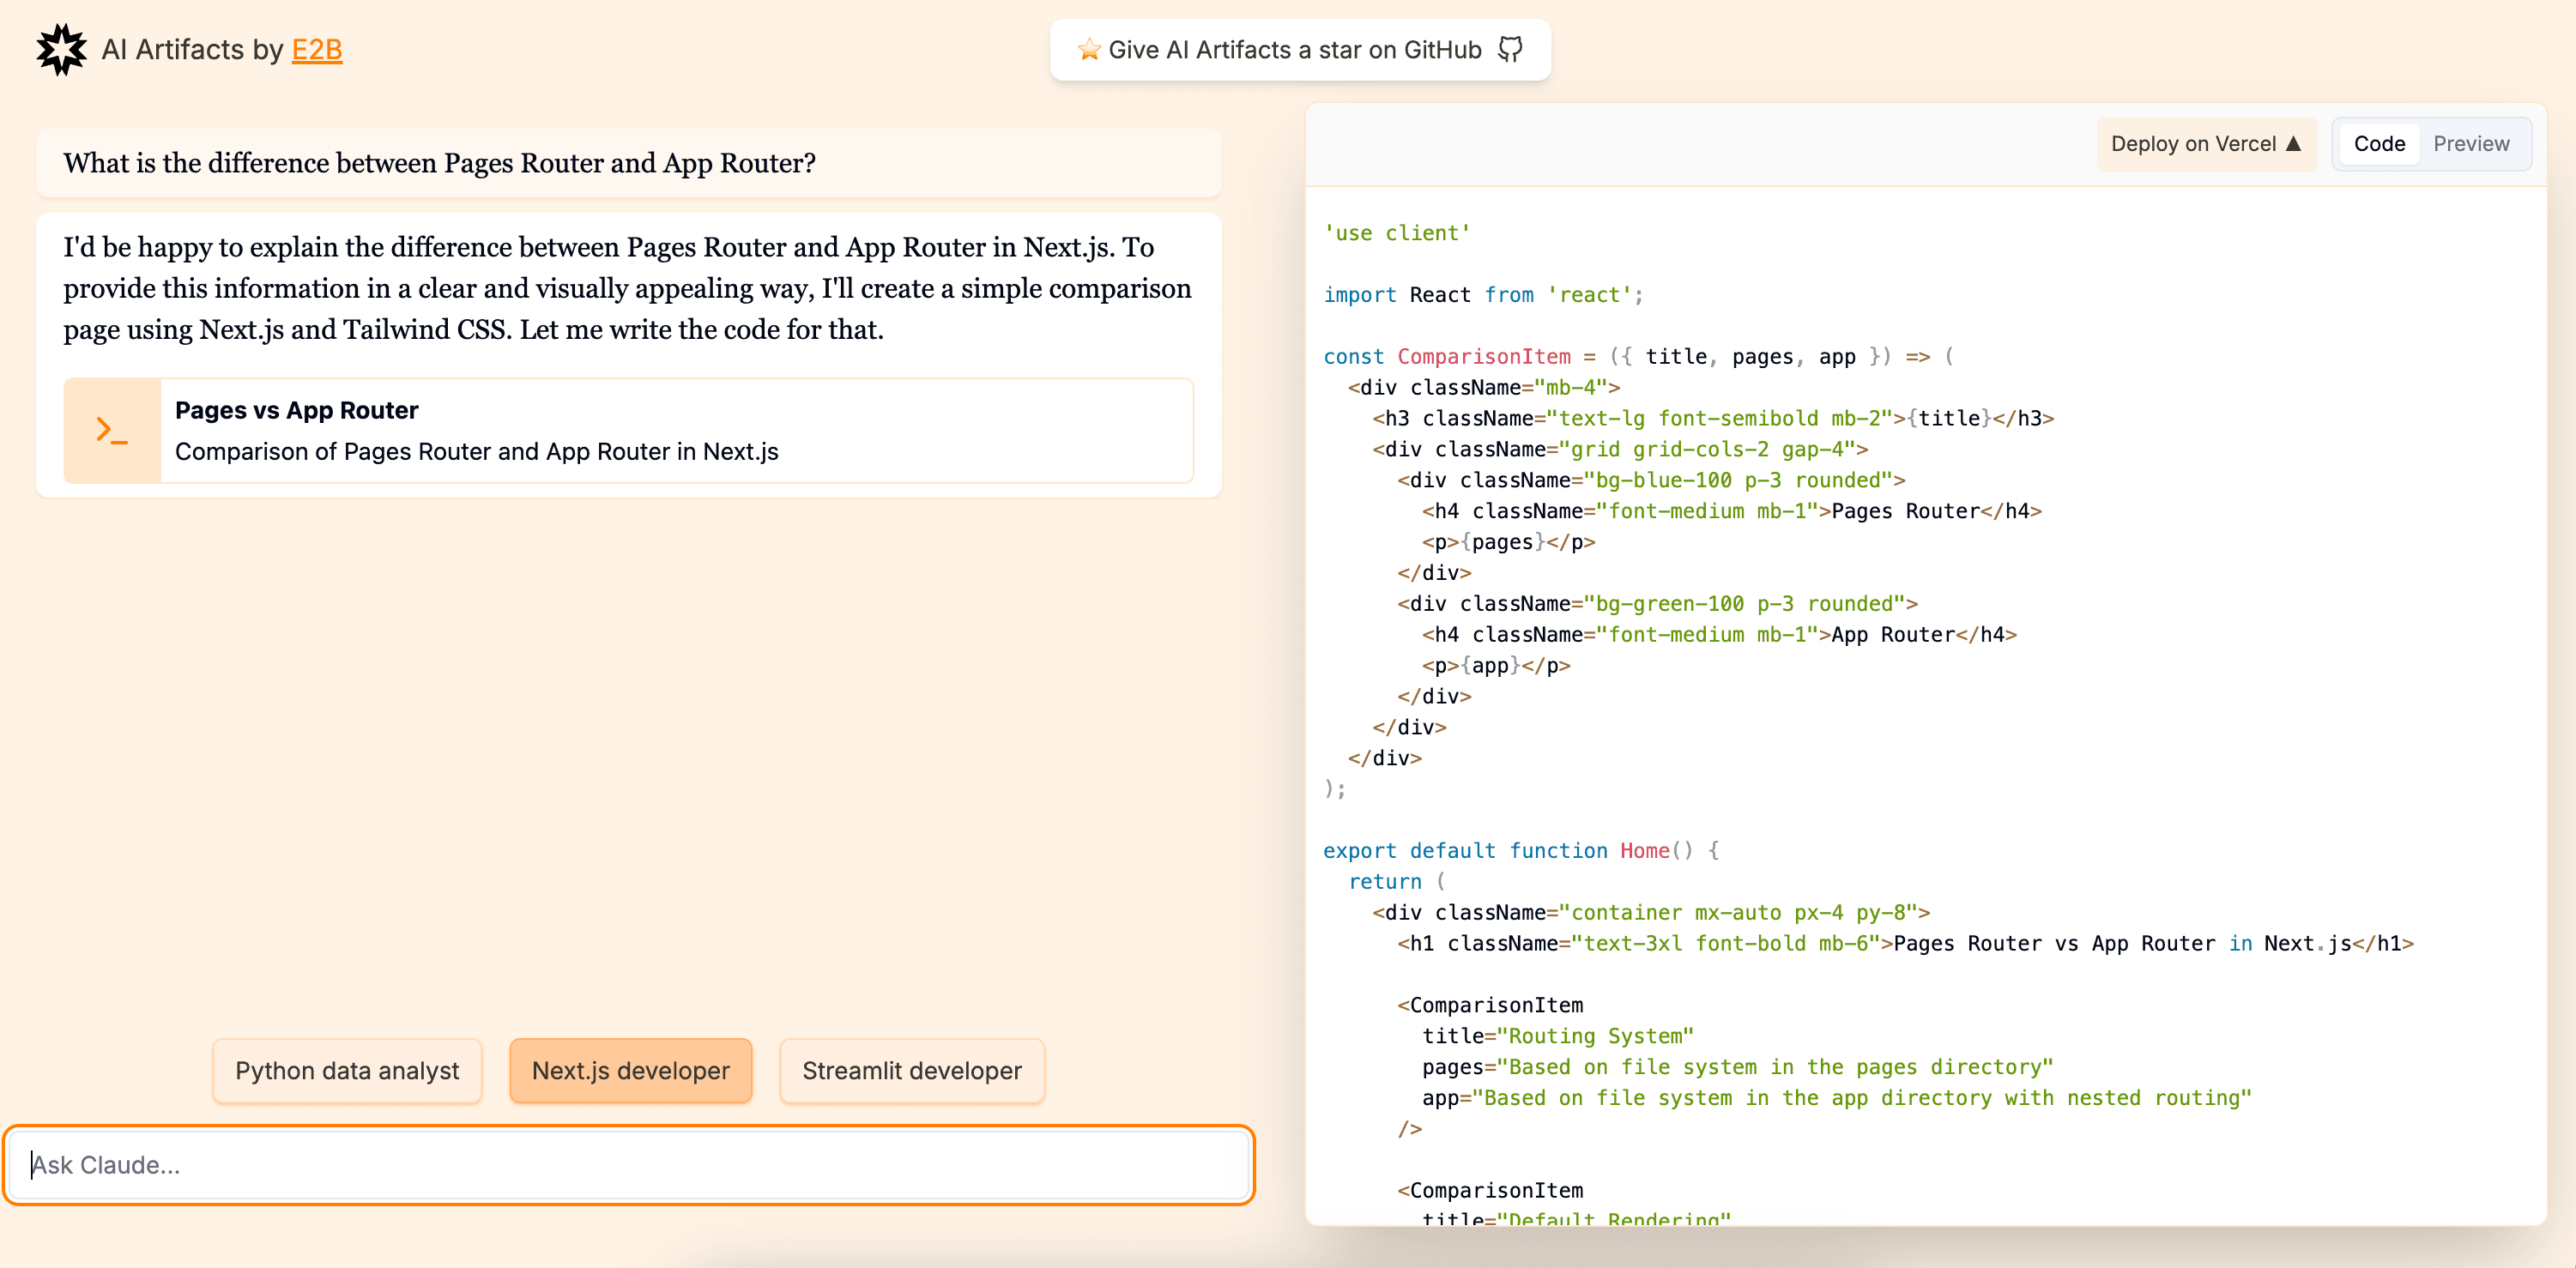Select Python data analyst persona
Screen dimensions: 2576x1268
coord(347,1071)
